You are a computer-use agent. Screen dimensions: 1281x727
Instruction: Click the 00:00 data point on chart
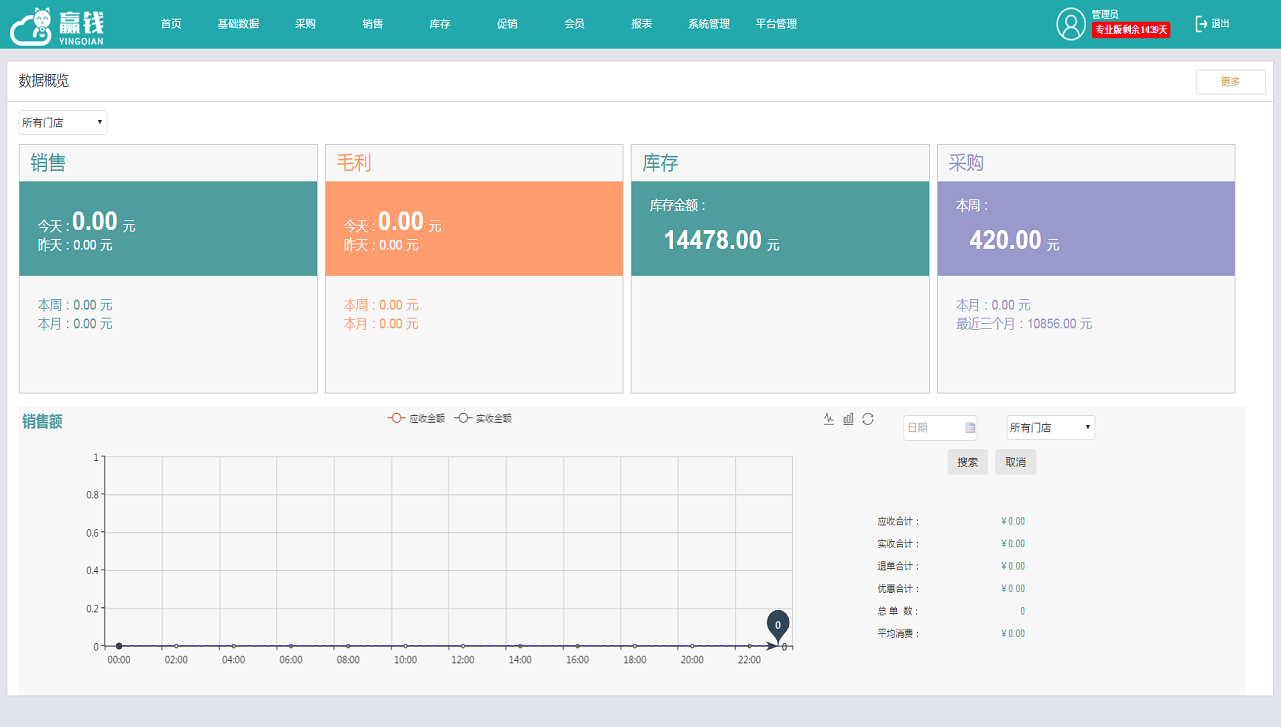coord(119,646)
